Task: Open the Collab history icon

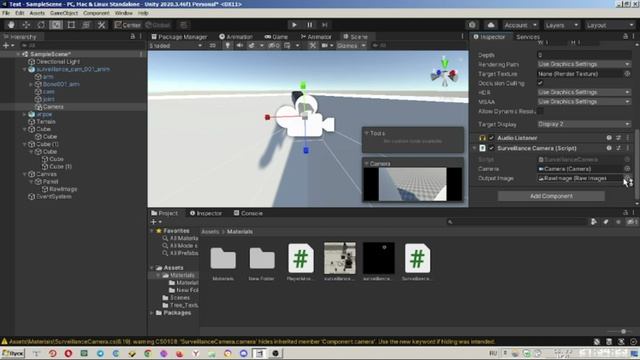Action: (x=472, y=25)
